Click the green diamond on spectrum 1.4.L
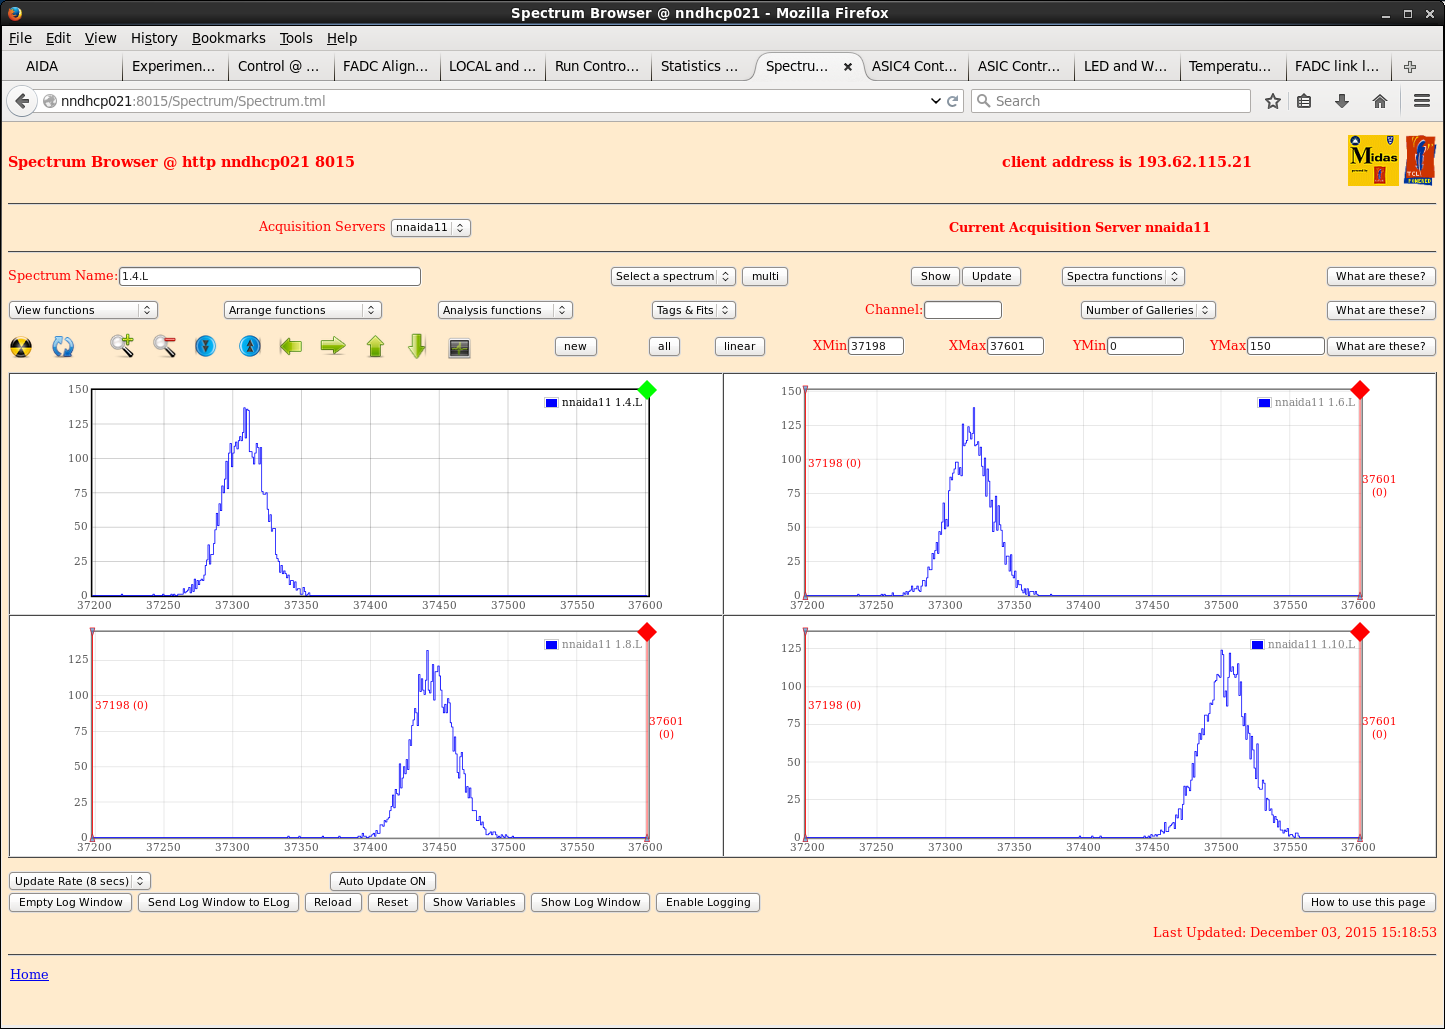Image resolution: width=1445 pixels, height=1029 pixels. click(x=647, y=390)
